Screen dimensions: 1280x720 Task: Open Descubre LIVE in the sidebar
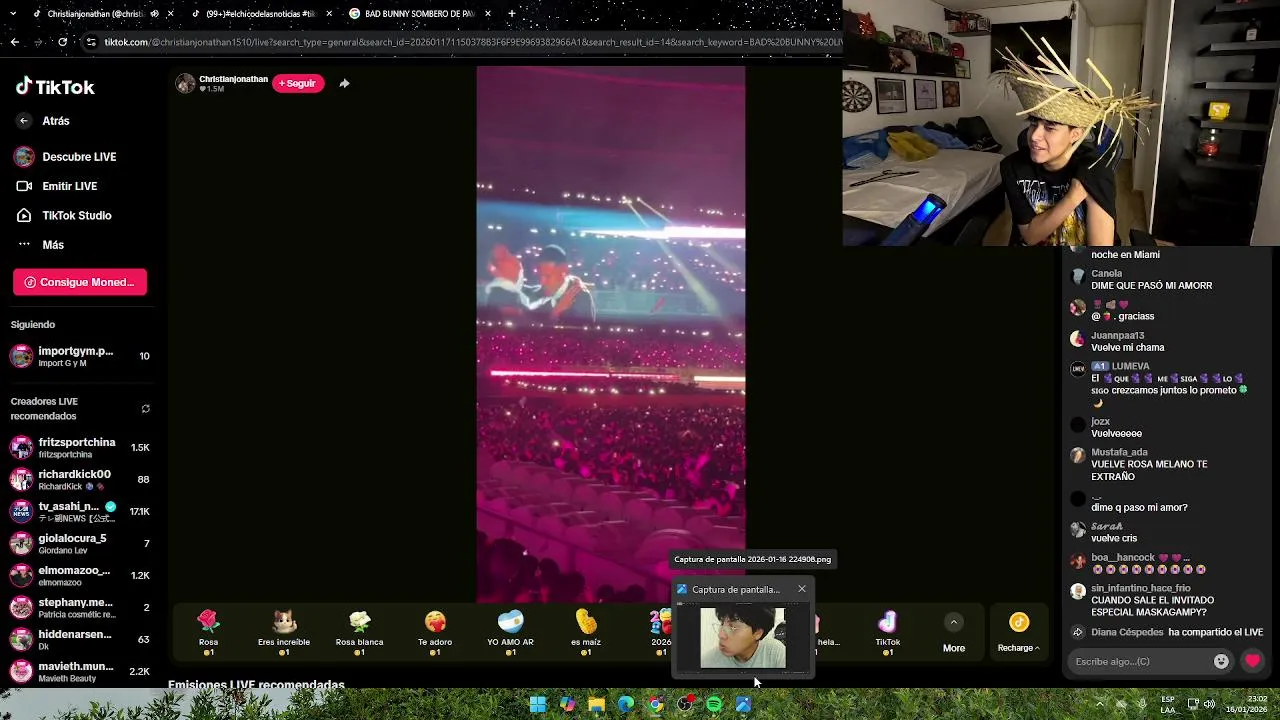pyautogui.click(x=66, y=157)
